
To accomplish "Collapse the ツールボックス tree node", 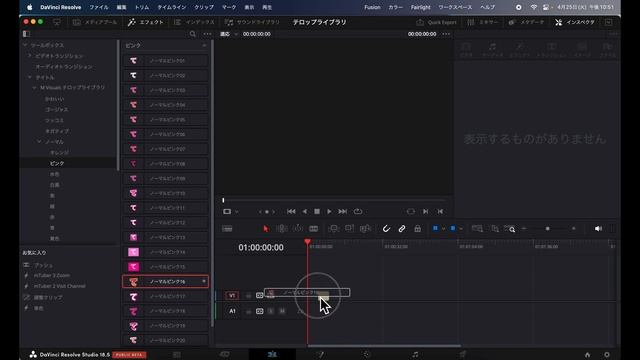I will pos(25,45).
